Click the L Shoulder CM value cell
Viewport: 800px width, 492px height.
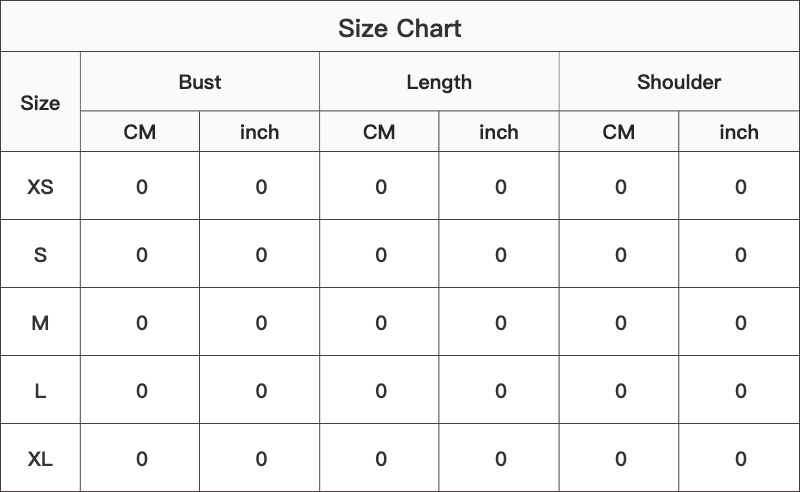(620, 391)
